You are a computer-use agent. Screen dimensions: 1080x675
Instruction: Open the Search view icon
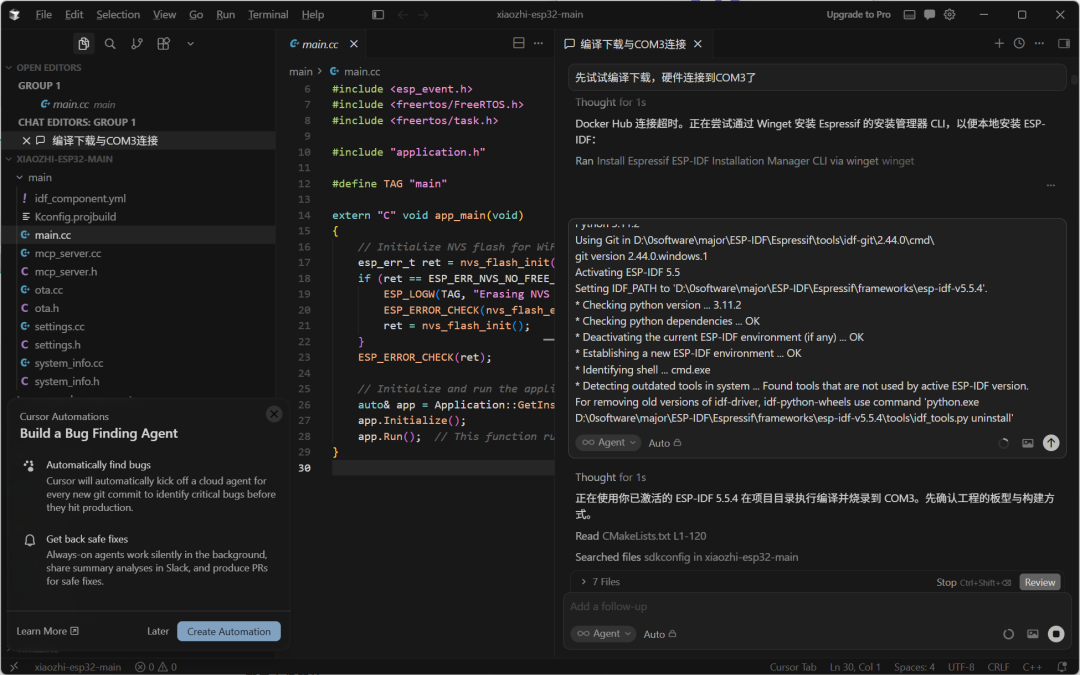110,43
